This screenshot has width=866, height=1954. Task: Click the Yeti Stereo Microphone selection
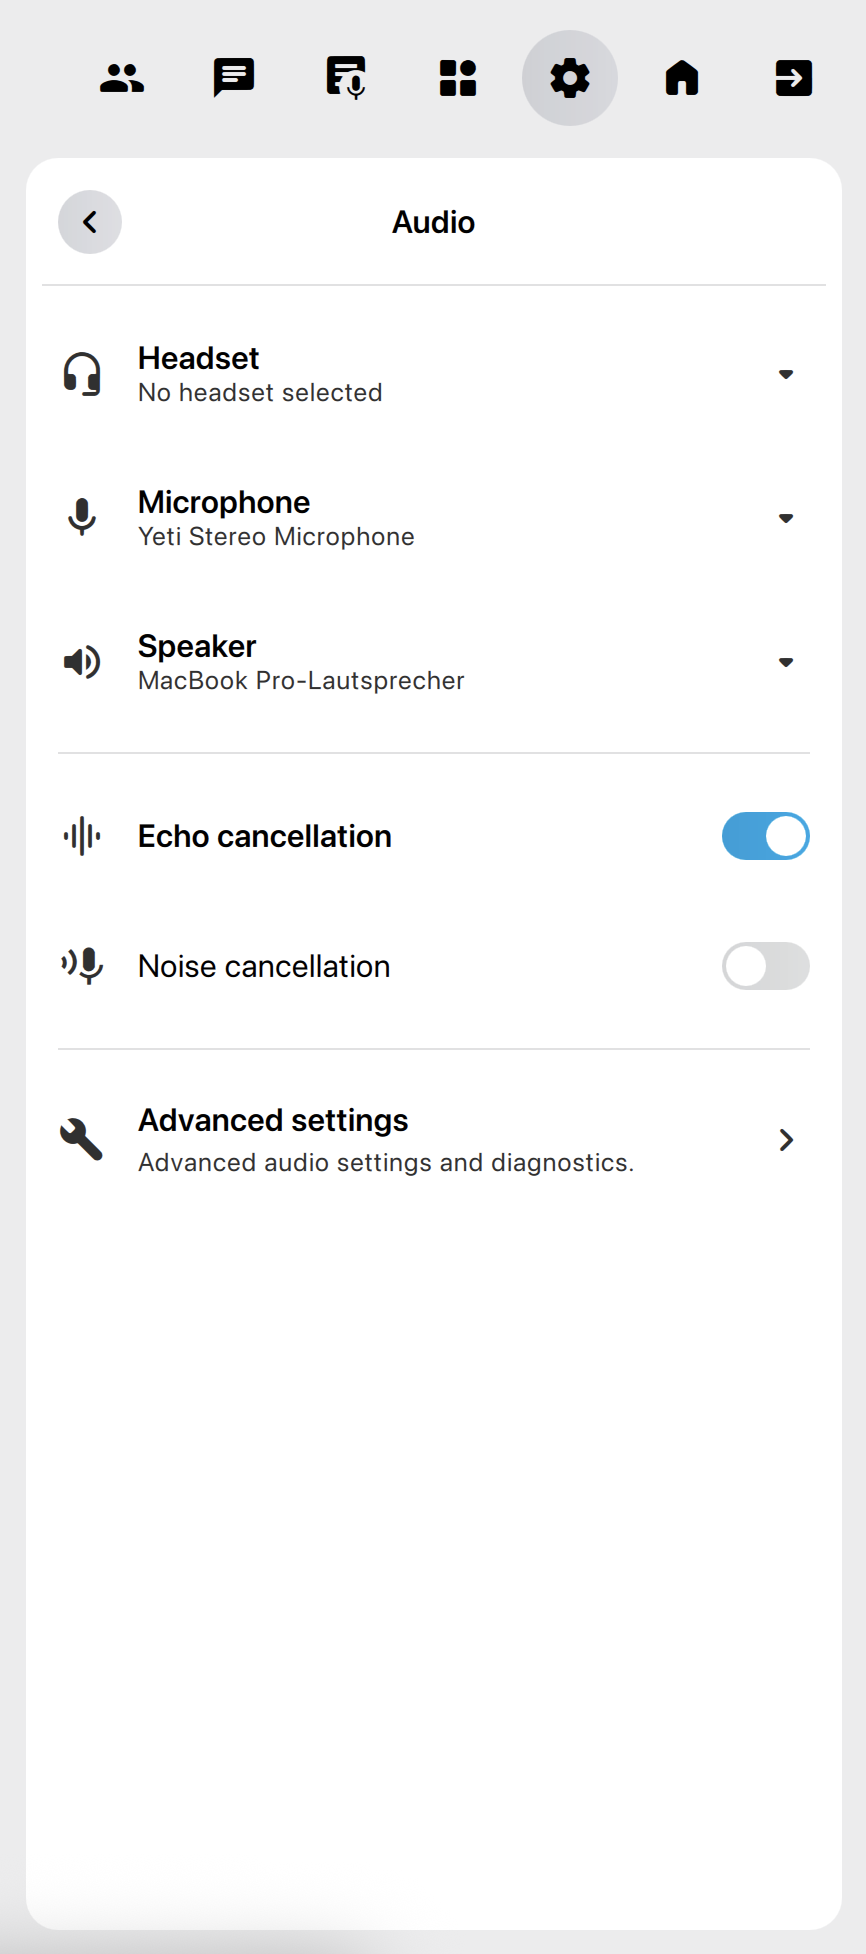point(276,537)
